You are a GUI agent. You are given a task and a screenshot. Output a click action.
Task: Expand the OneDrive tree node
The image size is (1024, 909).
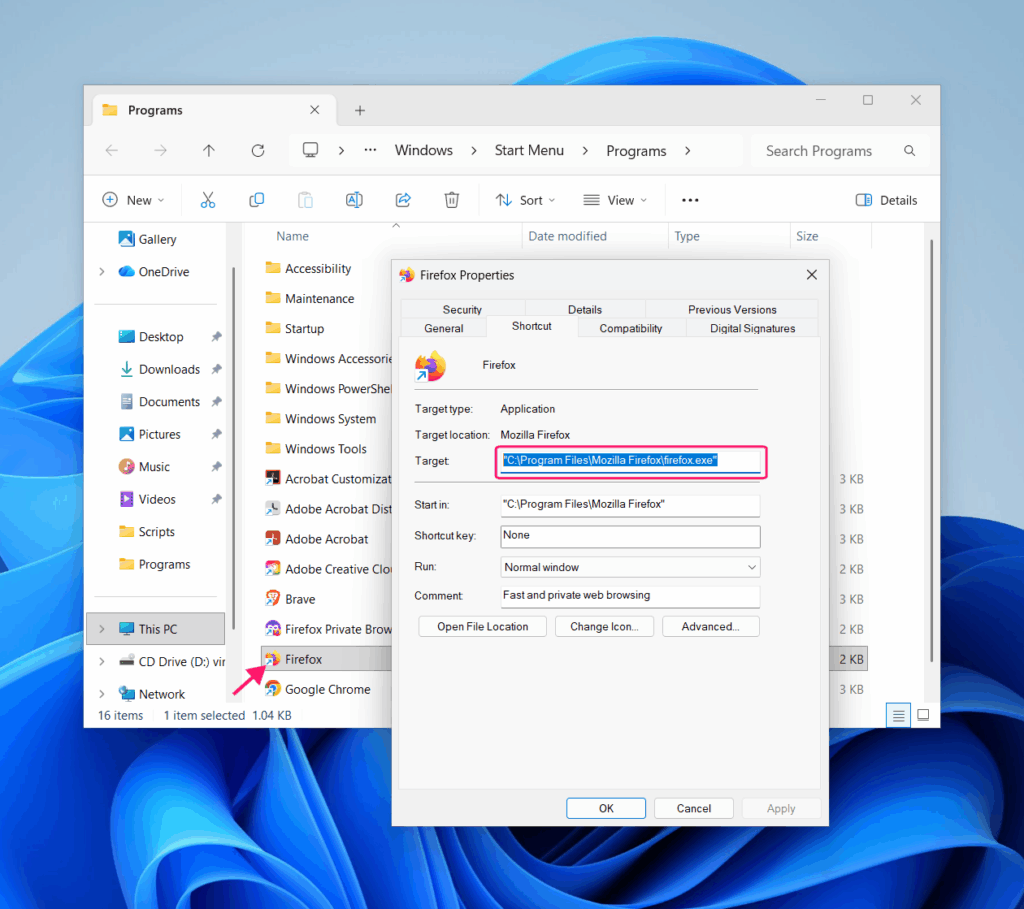(102, 272)
